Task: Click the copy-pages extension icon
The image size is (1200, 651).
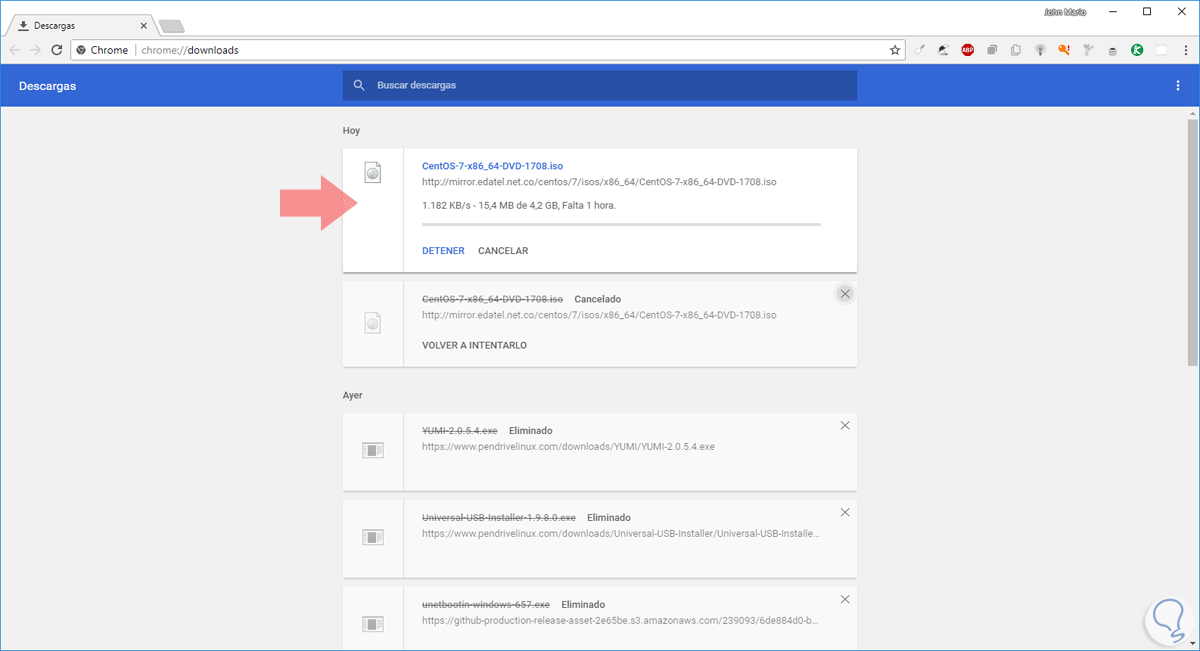Action: tap(1016, 49)
